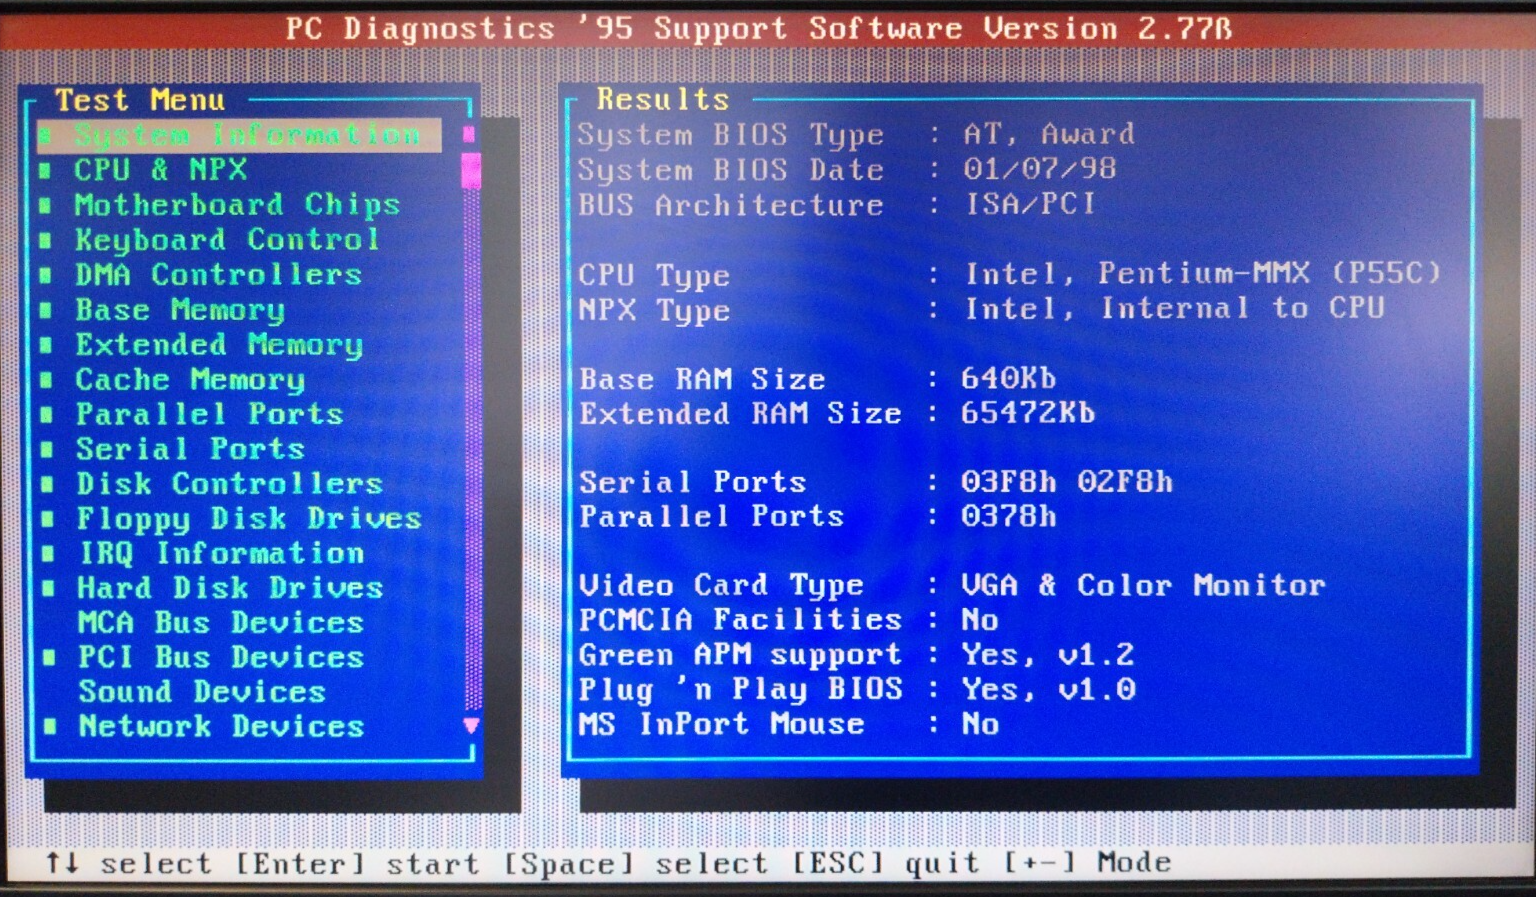
Task: Toggle selection marker beside Motherboard Chips
Action: click(x=45, y=206)
